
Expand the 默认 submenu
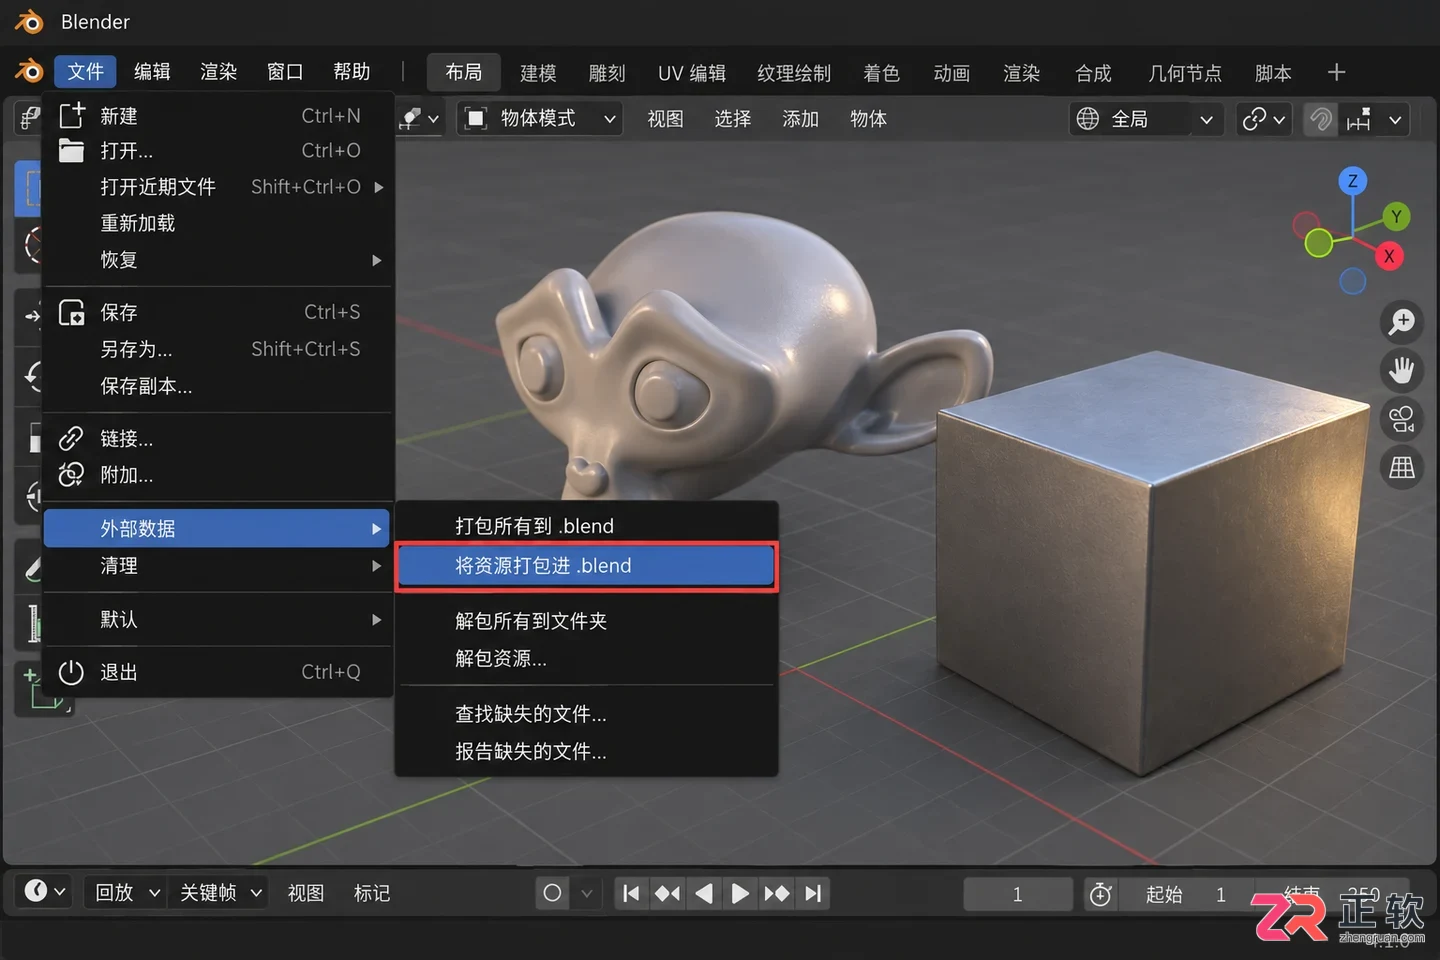(218, 620)
